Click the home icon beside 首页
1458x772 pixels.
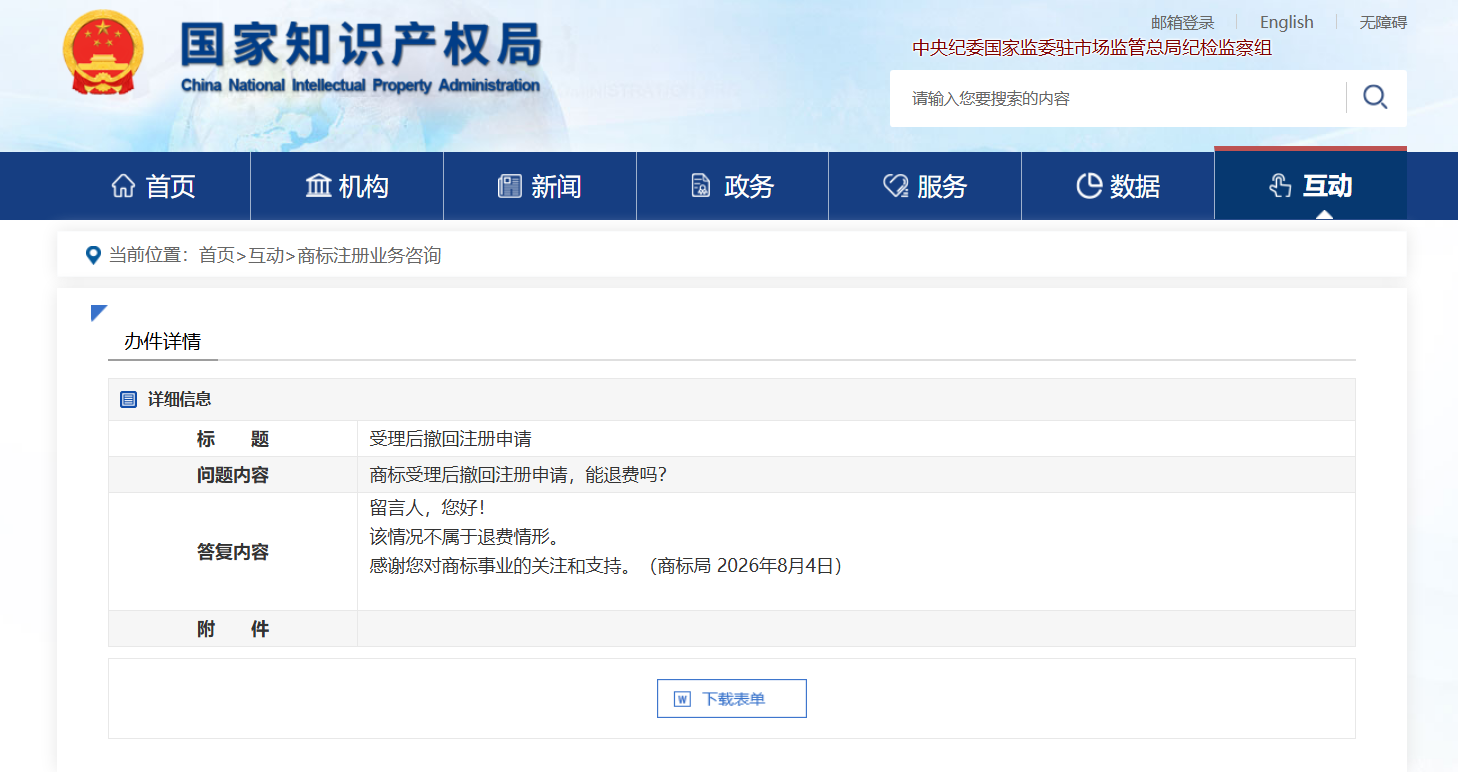[123, 186]
